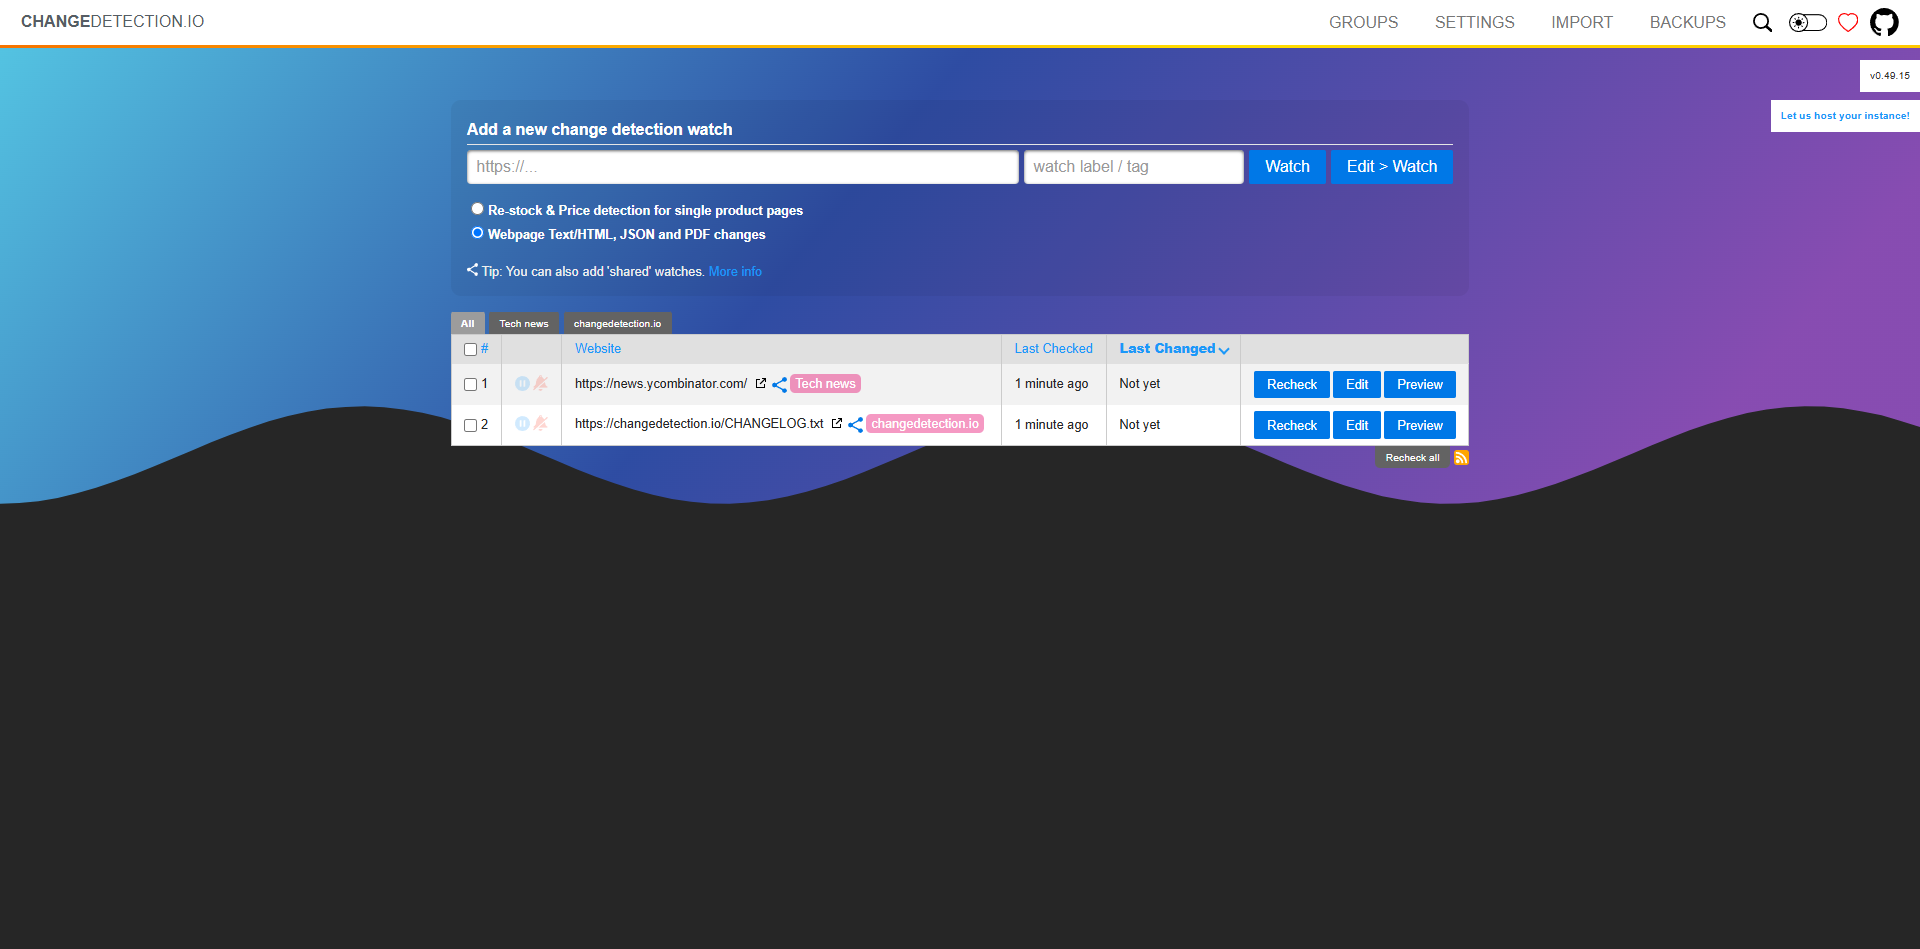Switch to the Tech news tab

(x=524, y=324)
